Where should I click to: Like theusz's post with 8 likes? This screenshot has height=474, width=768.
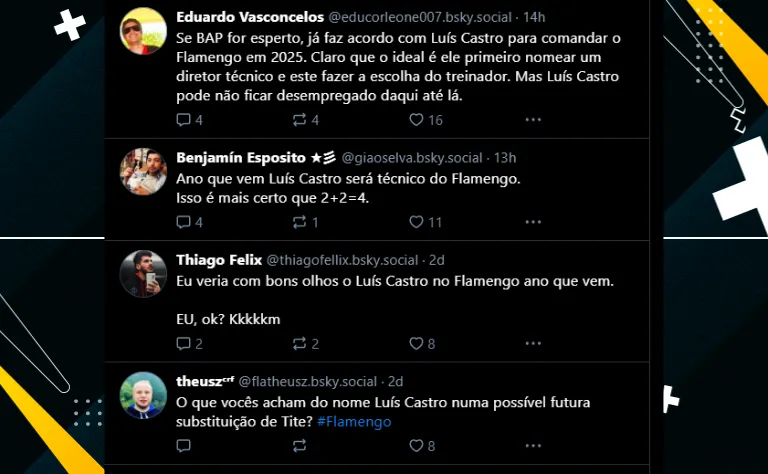tap(416, 446)
